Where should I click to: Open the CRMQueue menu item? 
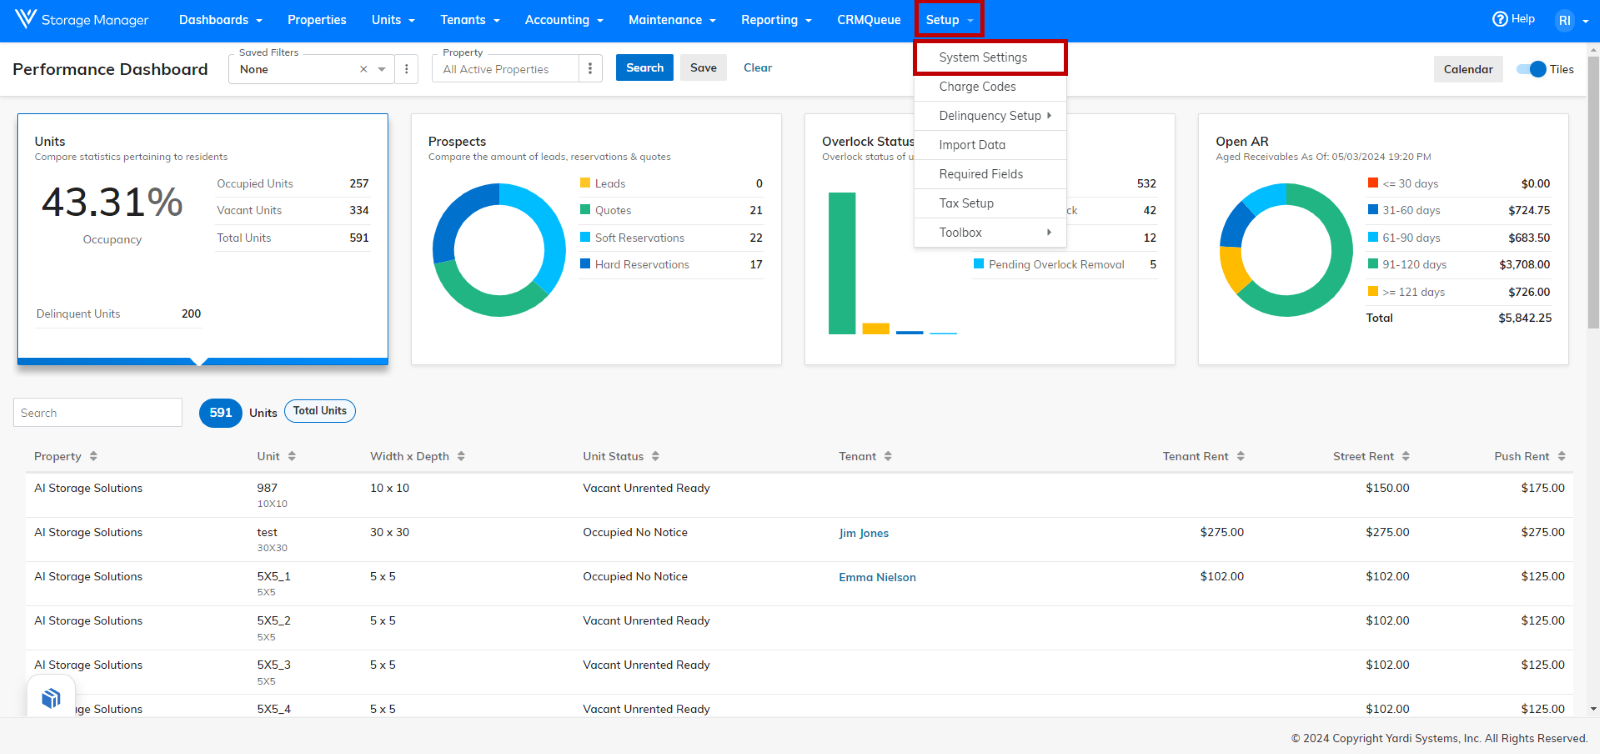[869, 20]
